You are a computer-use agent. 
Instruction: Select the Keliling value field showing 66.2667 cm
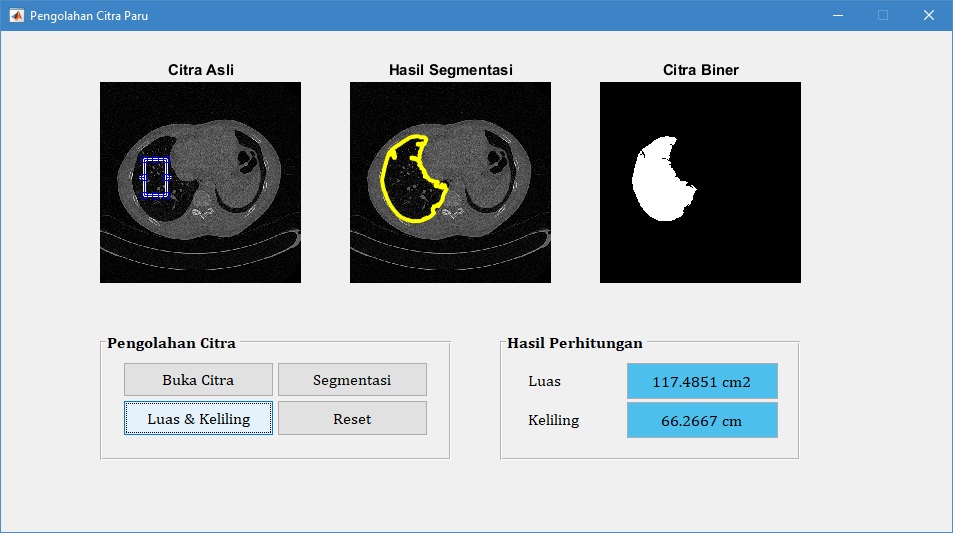click(701, 421)
